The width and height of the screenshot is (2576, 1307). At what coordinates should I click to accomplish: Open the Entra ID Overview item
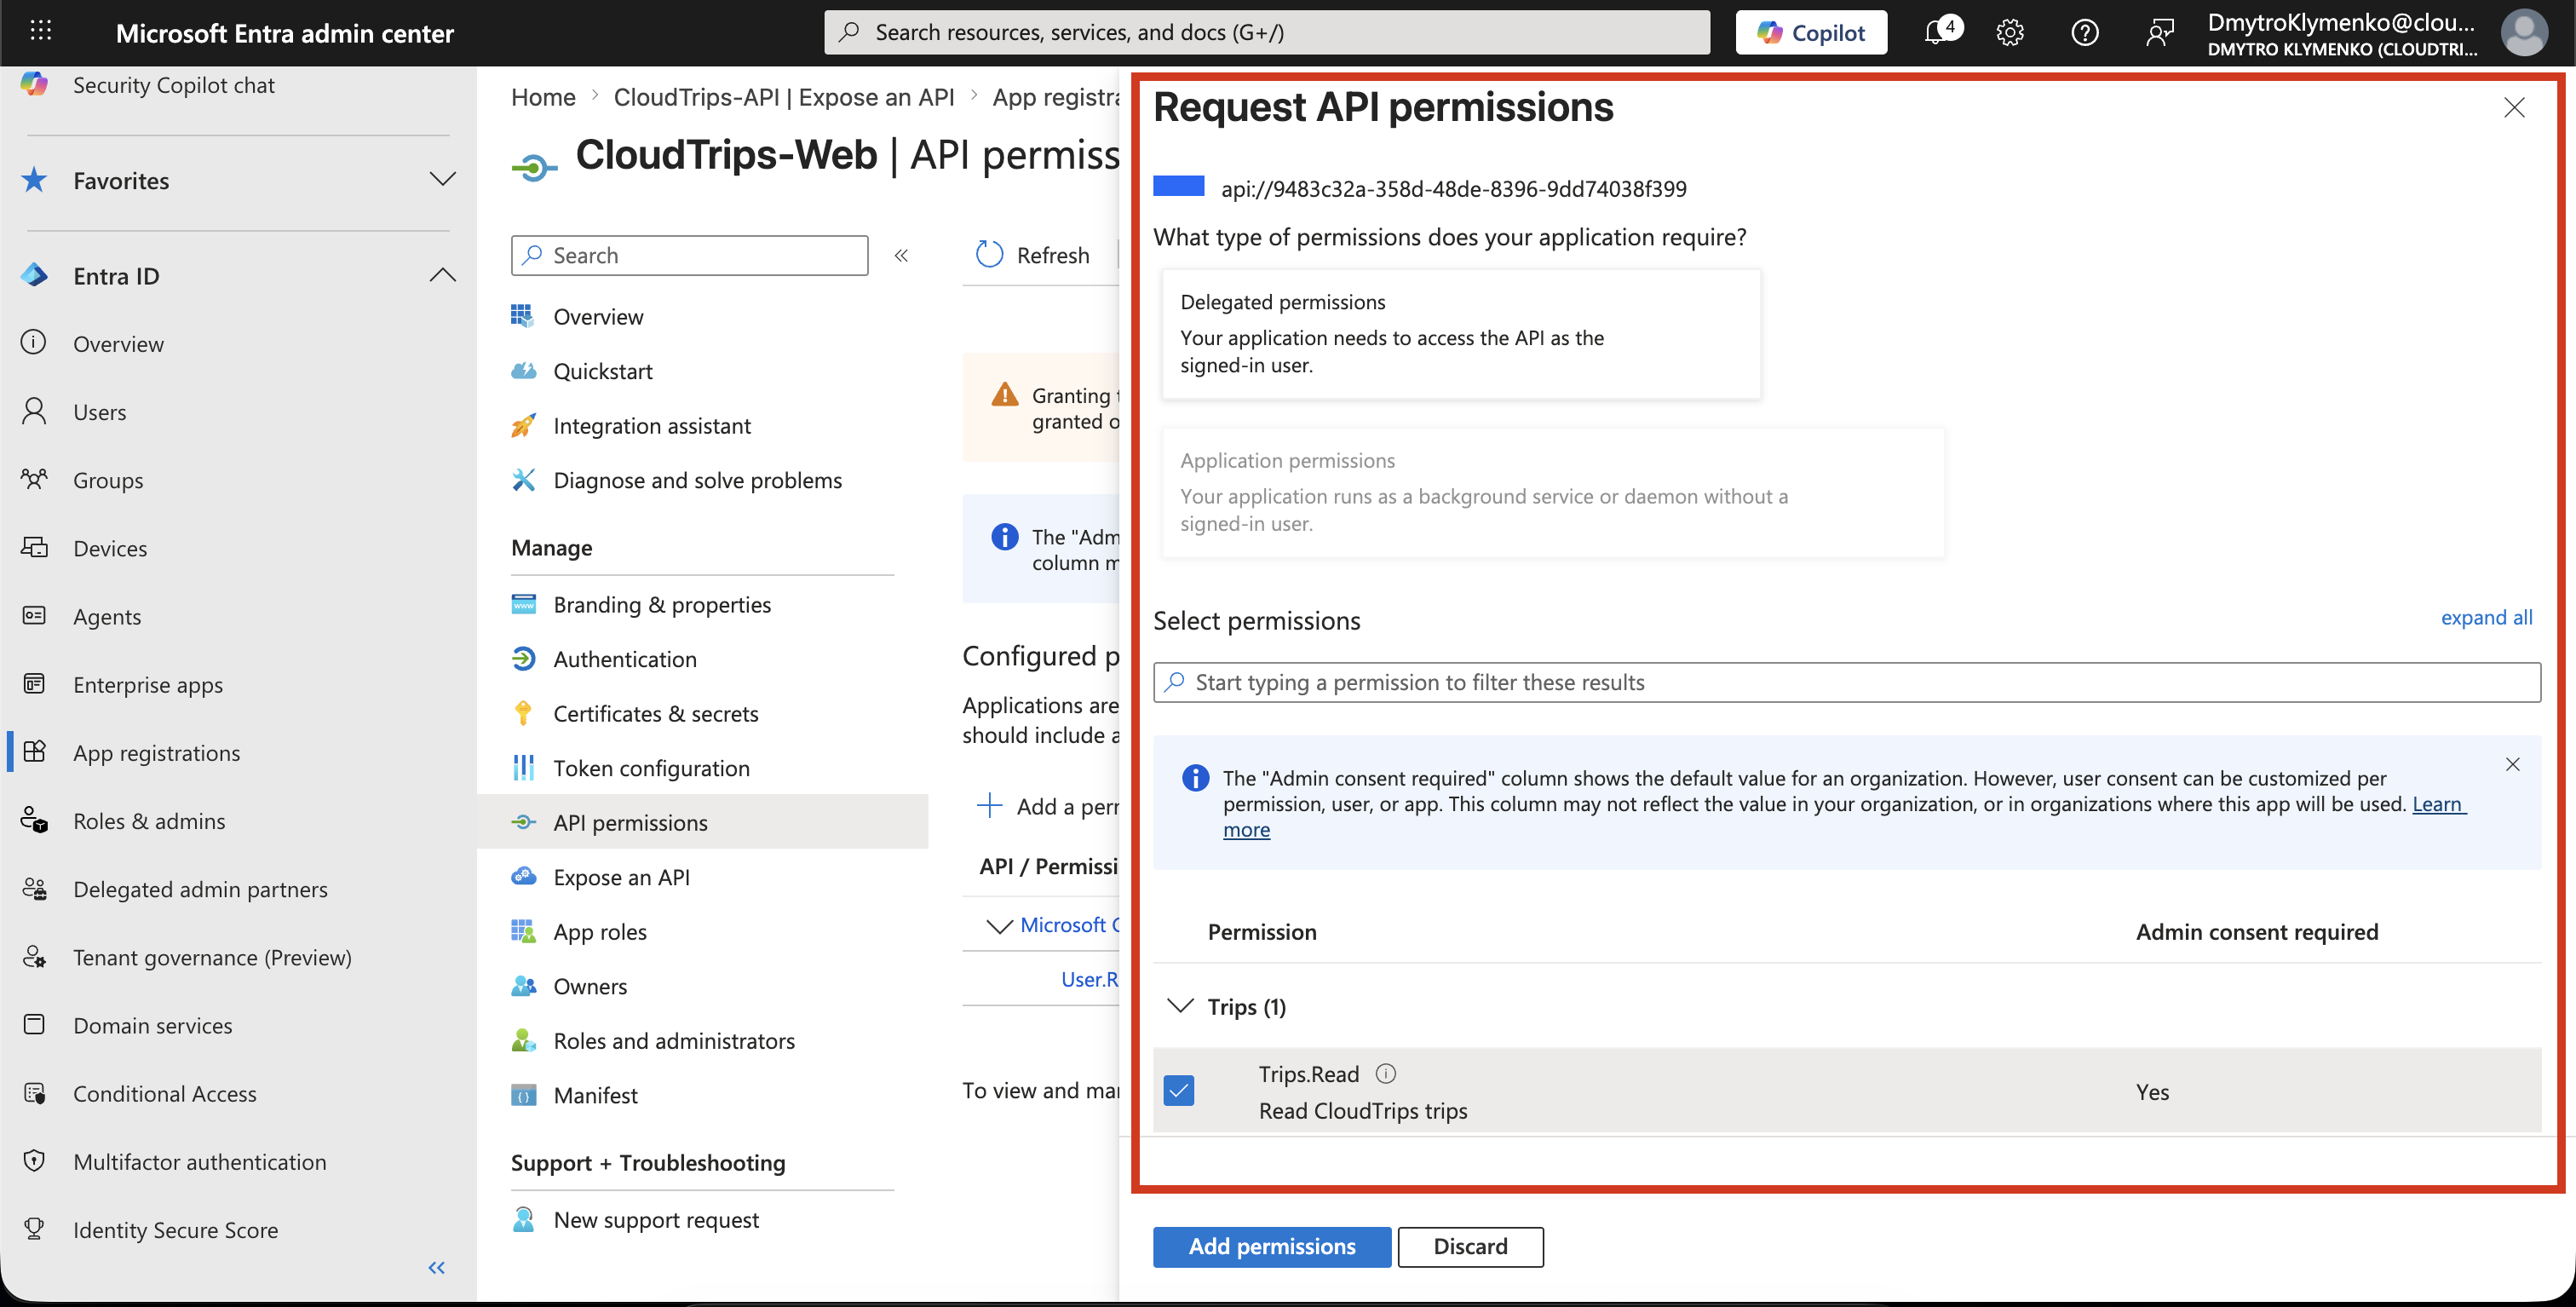[x=118, y=343]
